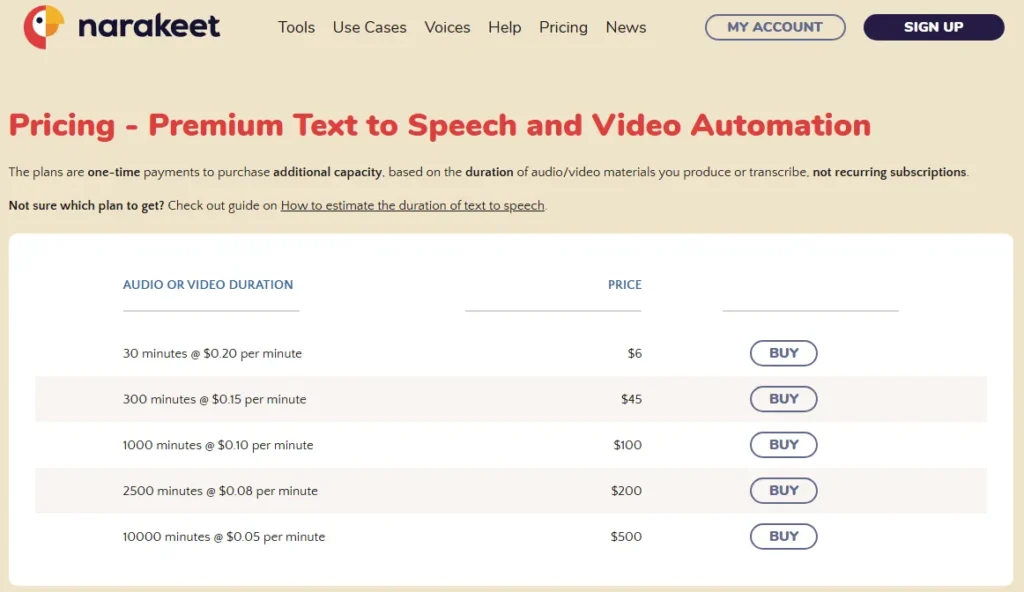Click the $500 price value

pos(626,536)
